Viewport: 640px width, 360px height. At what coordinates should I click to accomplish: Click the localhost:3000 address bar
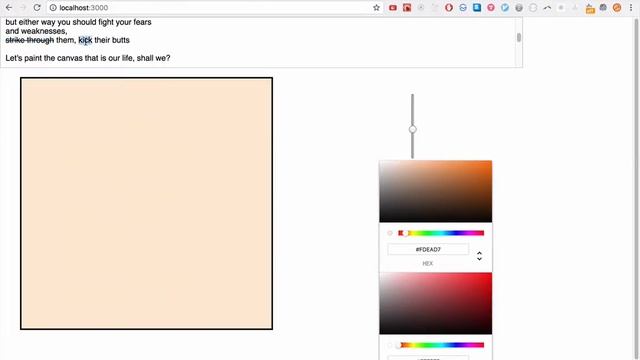coord(210,8)
